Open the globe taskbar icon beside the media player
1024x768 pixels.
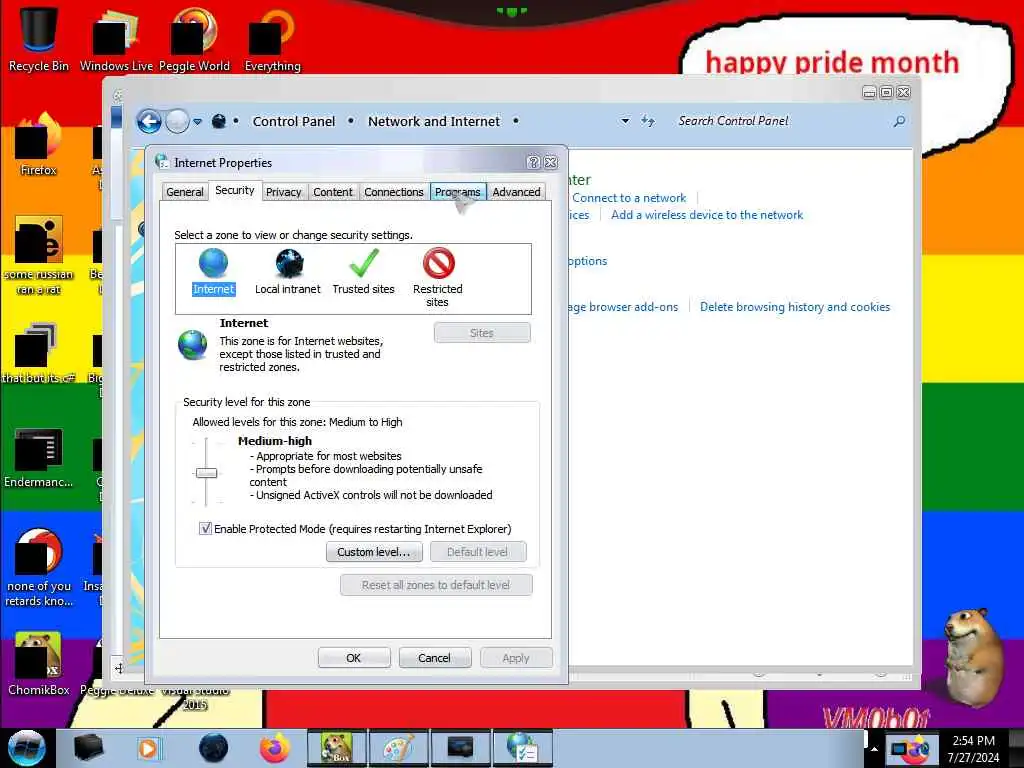pyautogui.click(x=213, y=748)
